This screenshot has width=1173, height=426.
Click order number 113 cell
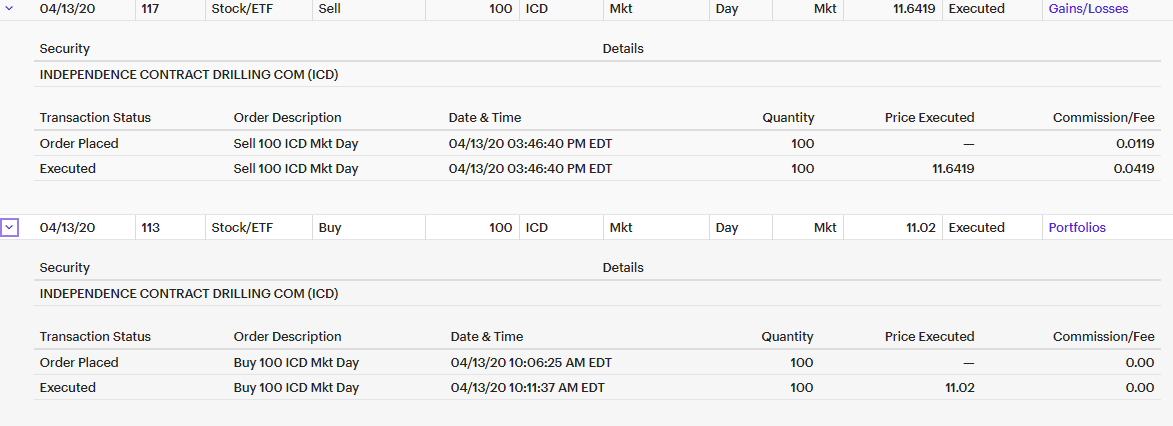(151, 228)
